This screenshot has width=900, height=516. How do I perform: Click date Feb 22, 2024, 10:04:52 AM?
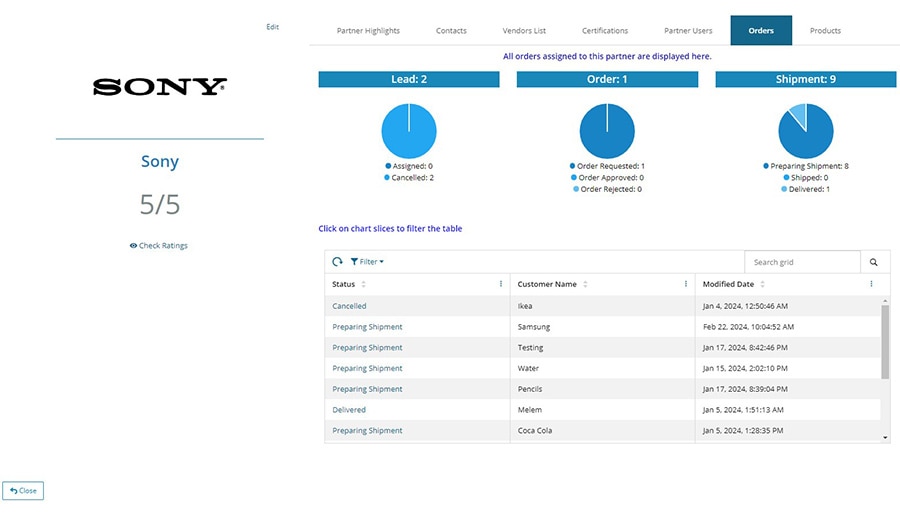(748, 327)
